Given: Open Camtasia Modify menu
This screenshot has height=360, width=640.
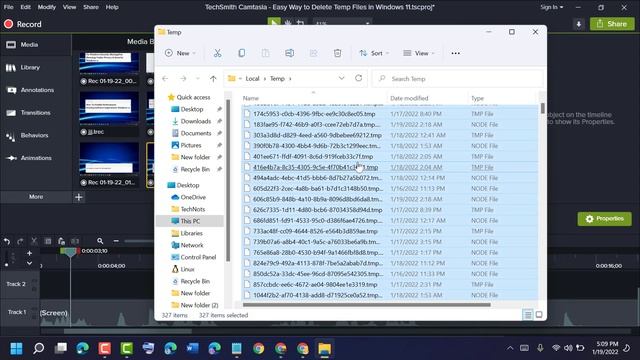Looking at the screenshot, I should (47, 7).
